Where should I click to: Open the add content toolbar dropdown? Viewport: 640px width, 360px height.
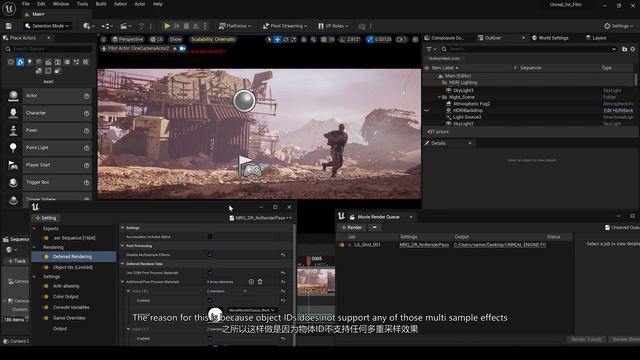(x=89, y=26)
